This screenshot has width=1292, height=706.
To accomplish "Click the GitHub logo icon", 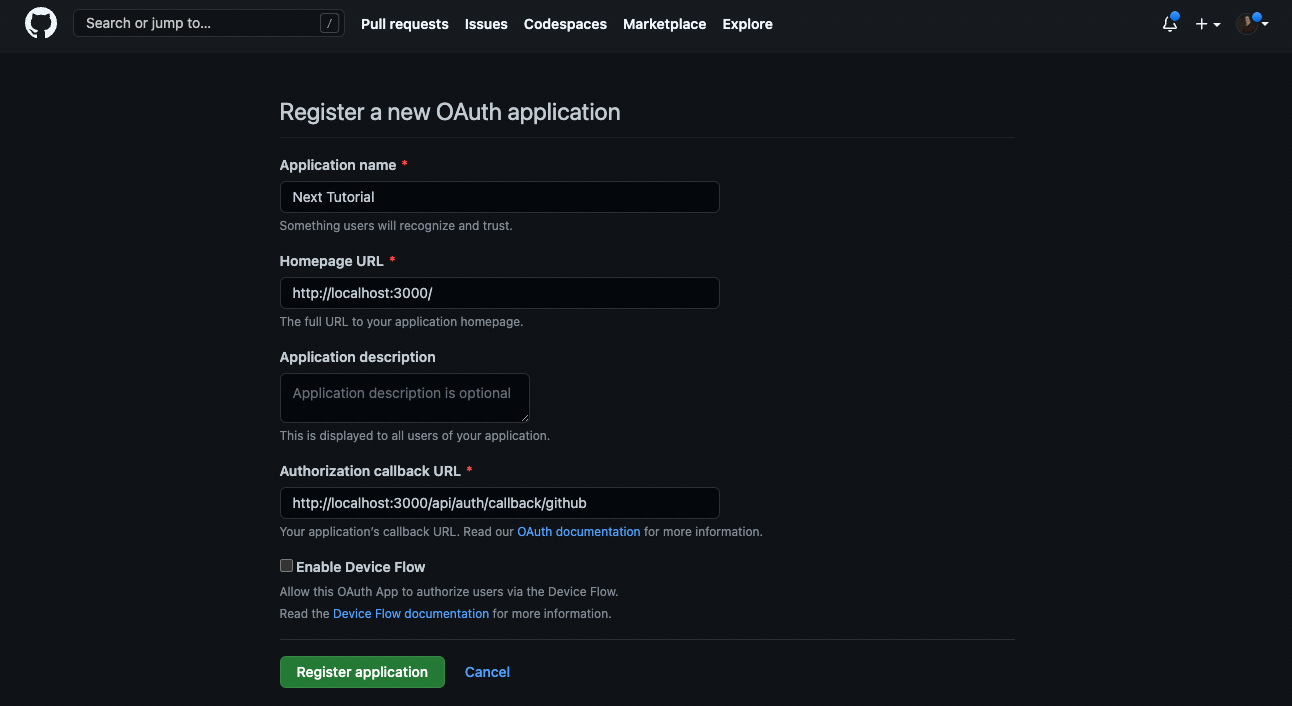I will [x=40, y=23].
